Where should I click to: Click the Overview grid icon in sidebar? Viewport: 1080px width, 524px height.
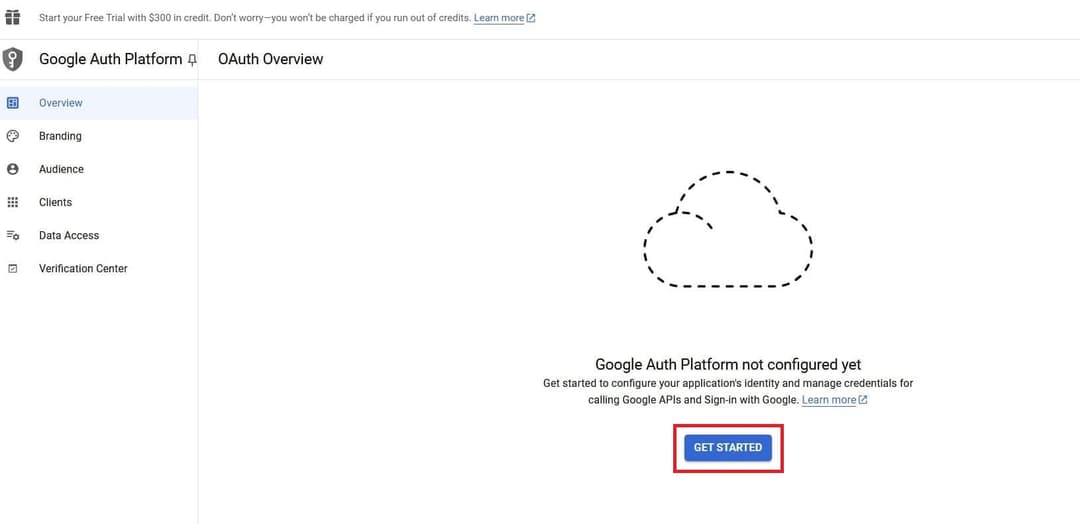click(13, 103)
